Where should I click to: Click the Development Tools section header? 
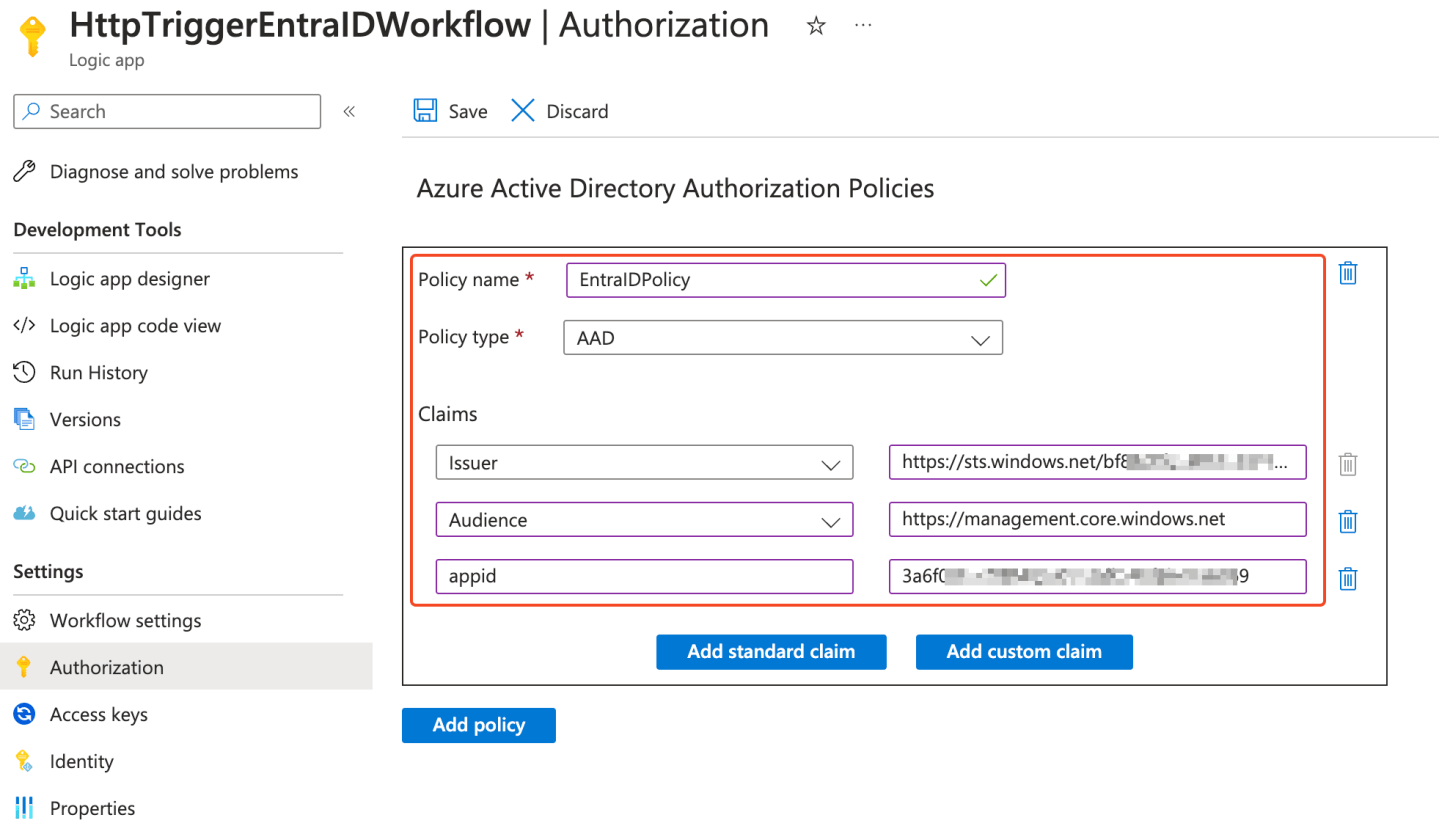(x=97, y=230)
